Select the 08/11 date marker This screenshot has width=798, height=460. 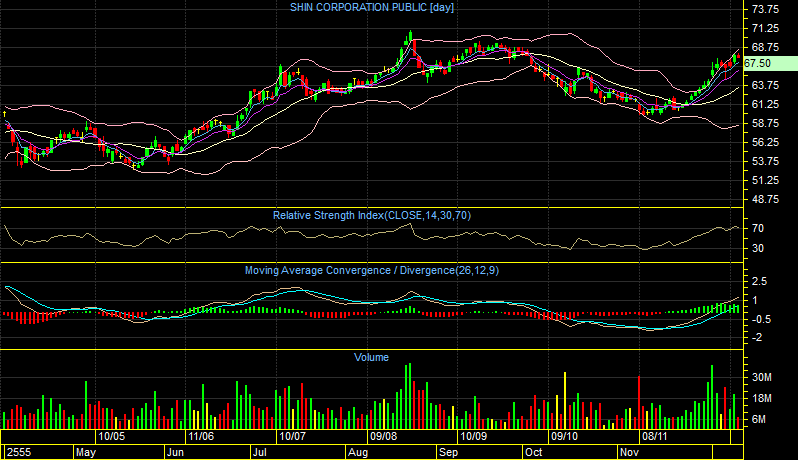(654, 436)
